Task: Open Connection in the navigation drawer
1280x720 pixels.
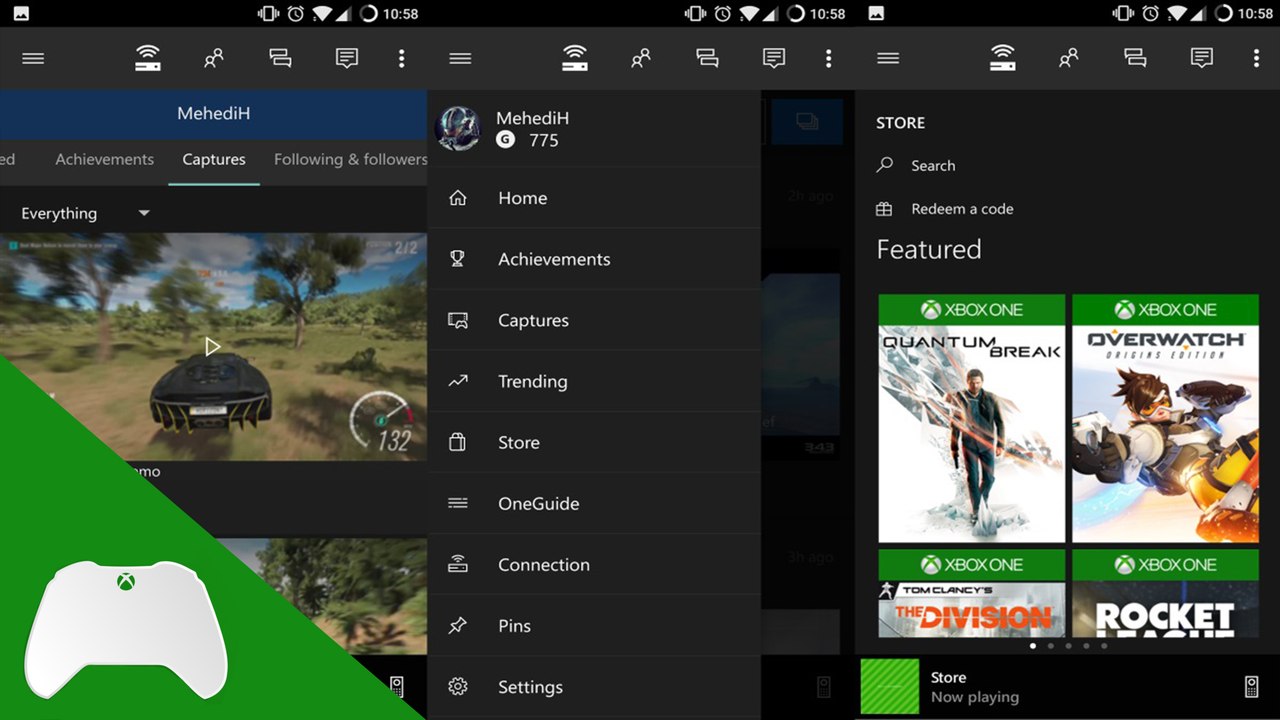Action: tap(594, 564)
